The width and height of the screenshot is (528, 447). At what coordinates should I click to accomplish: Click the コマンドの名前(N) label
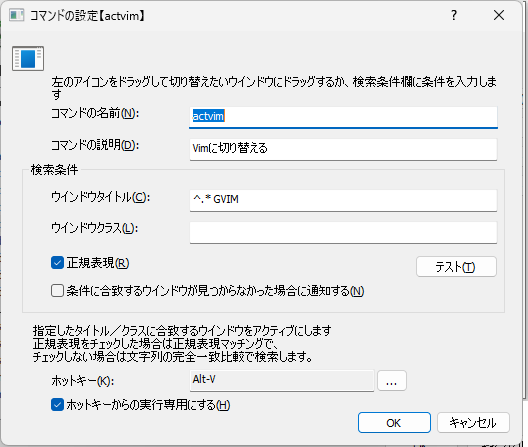click(95, 114)
